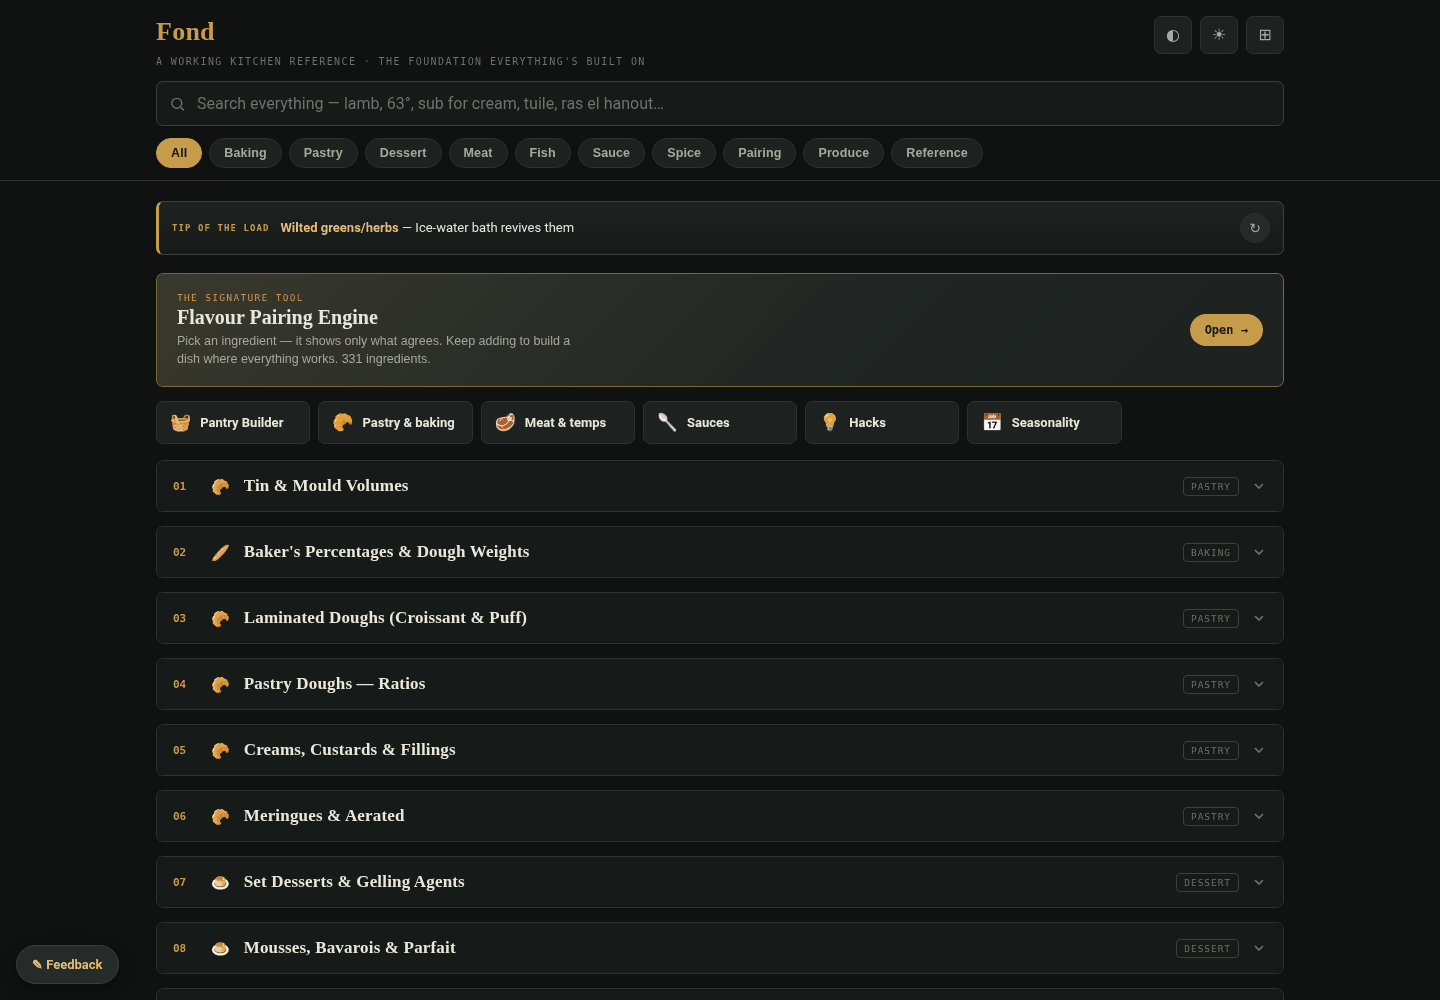Click DESSERT tag on Set Desserts row

(x=1207, y=882)
